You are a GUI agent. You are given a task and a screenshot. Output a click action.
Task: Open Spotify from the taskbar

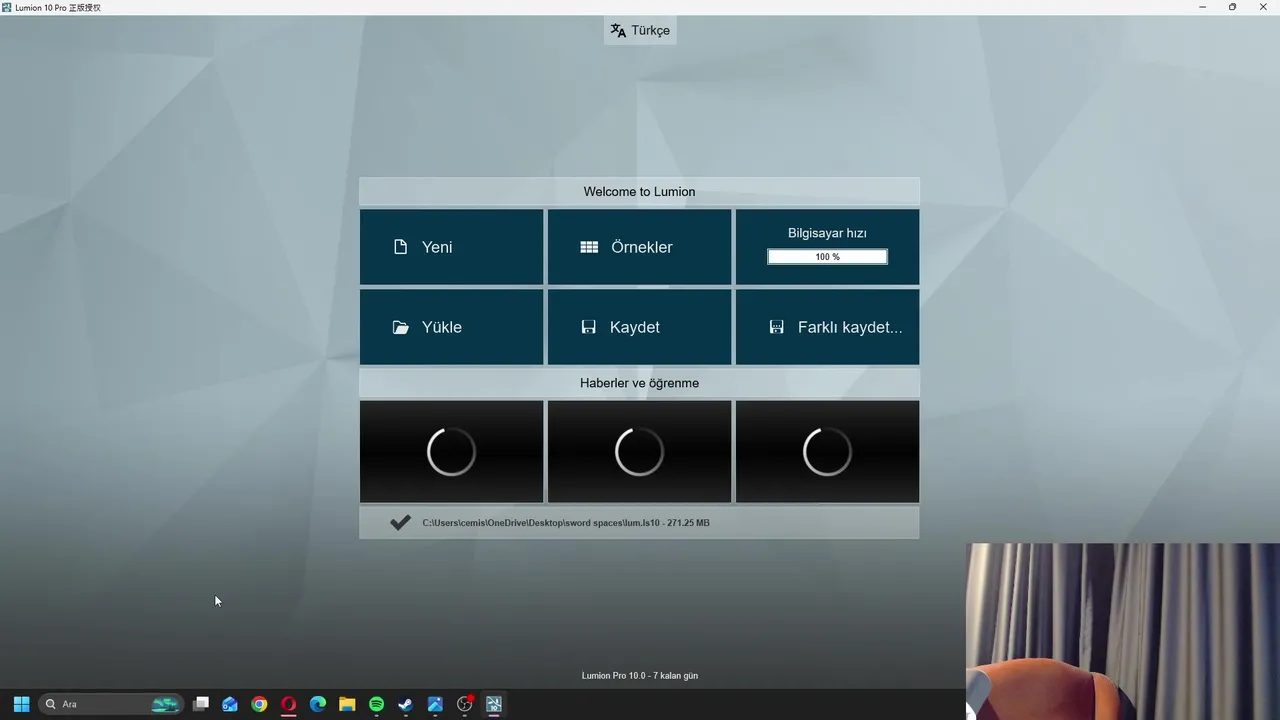point(376,704)
